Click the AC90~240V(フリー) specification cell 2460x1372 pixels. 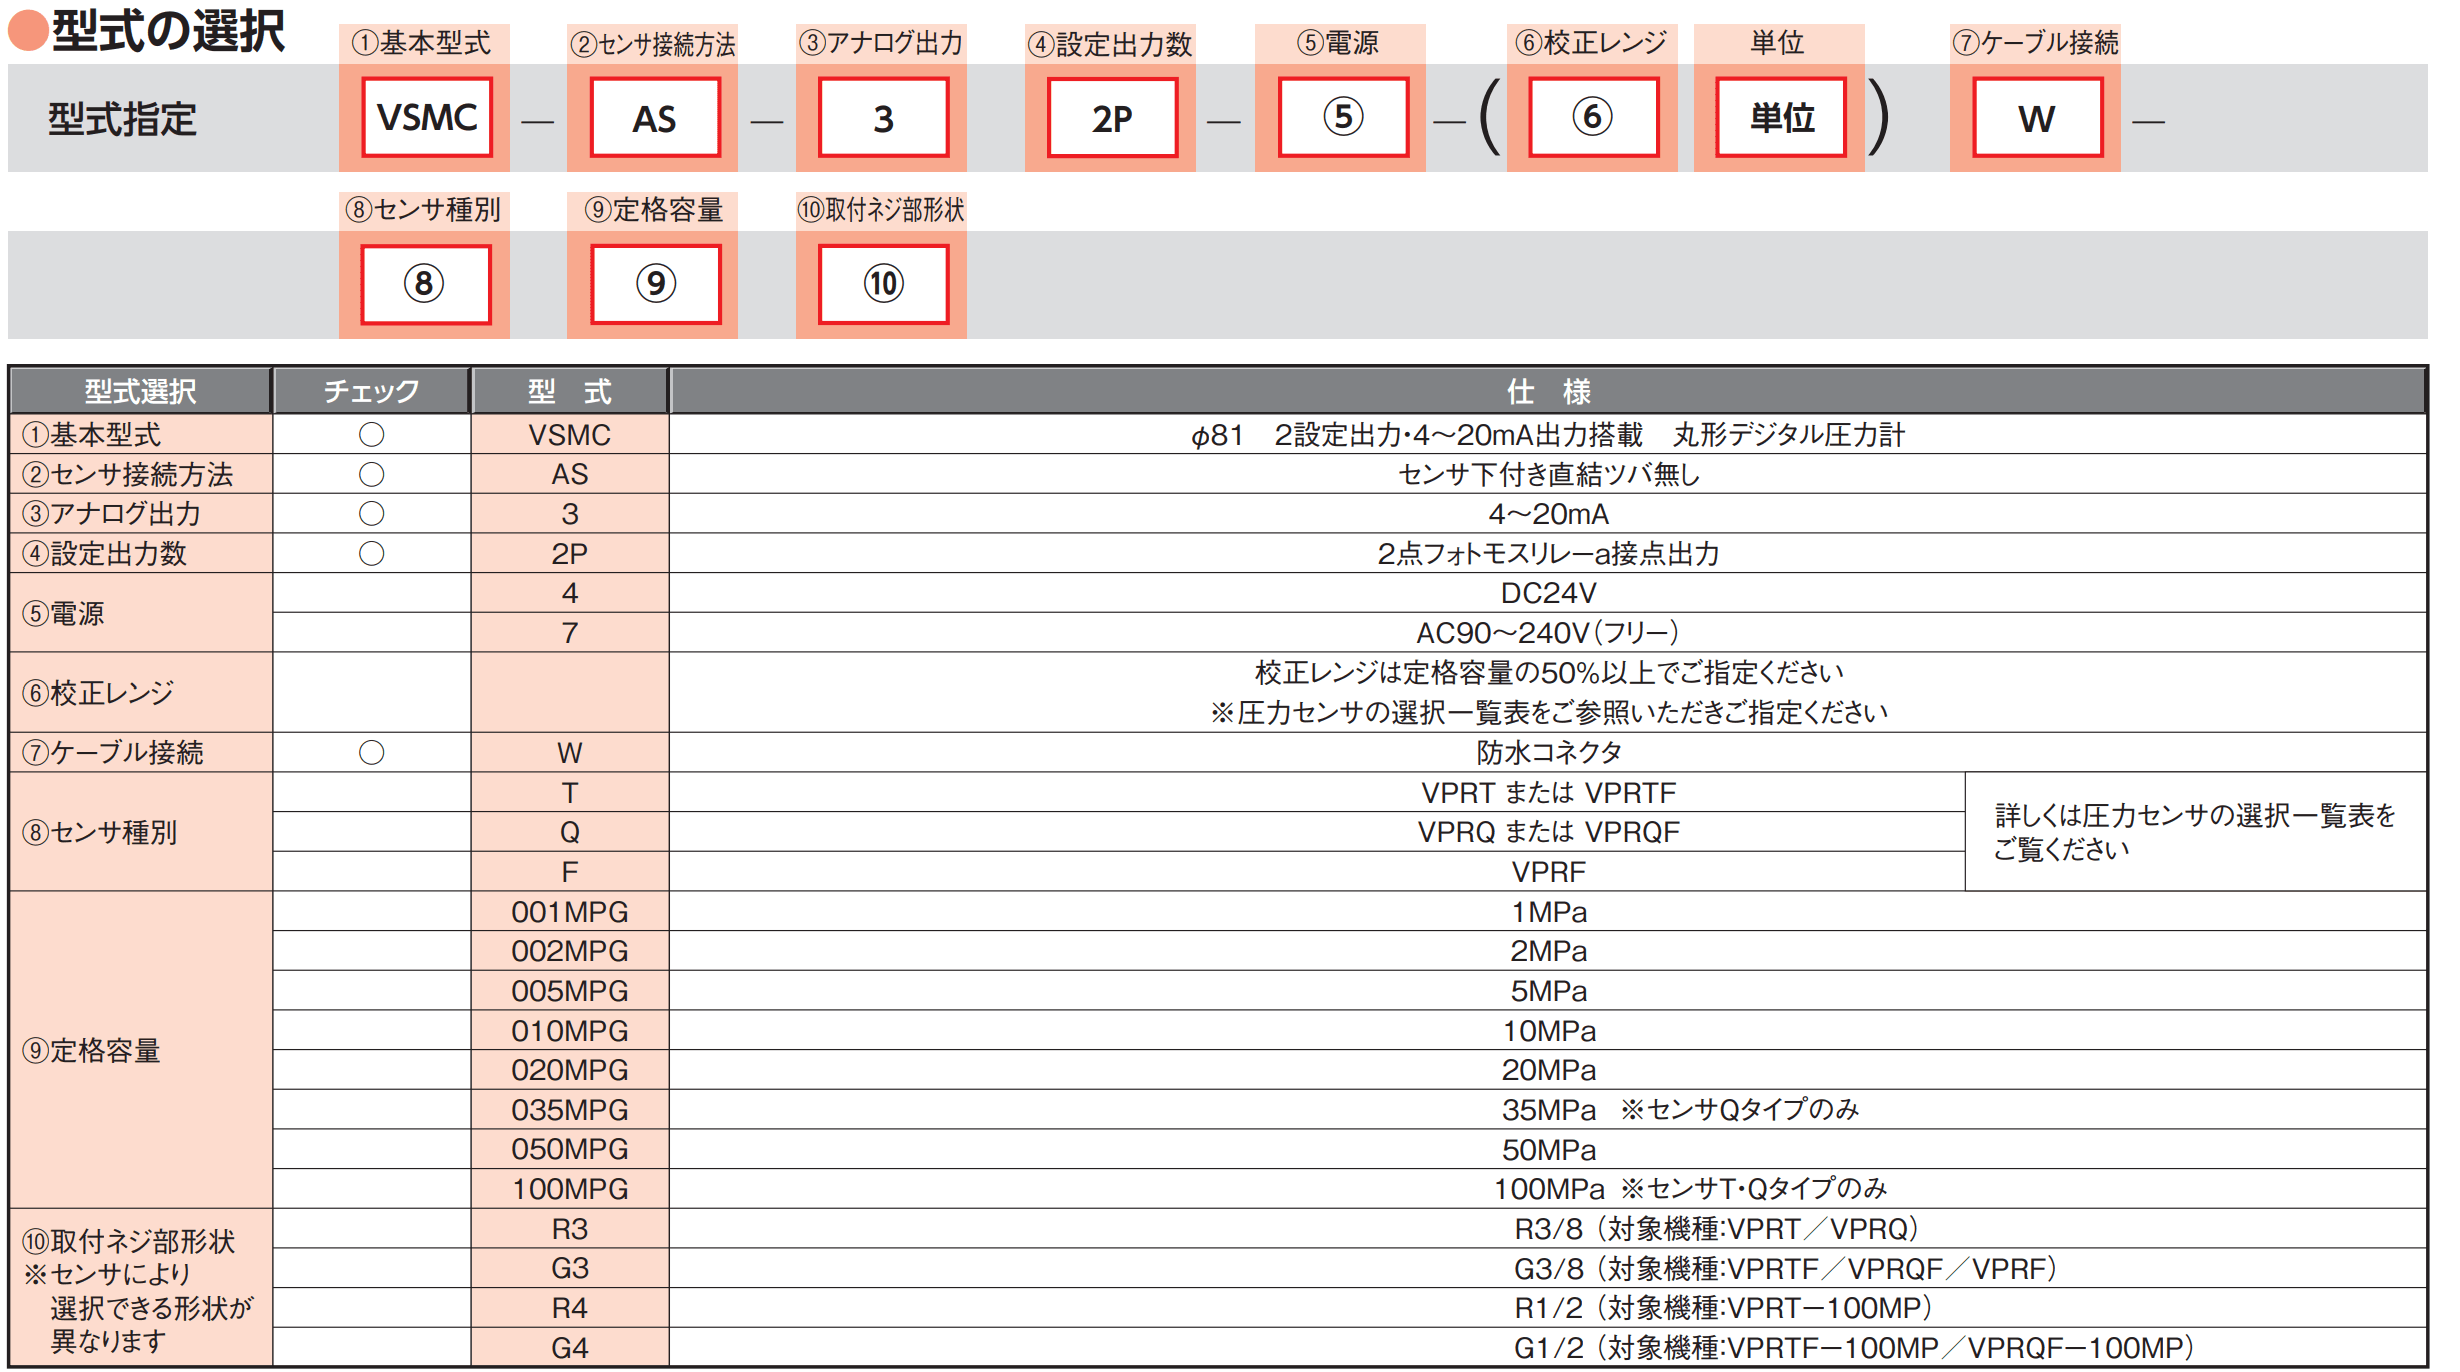click(1548, 632)
